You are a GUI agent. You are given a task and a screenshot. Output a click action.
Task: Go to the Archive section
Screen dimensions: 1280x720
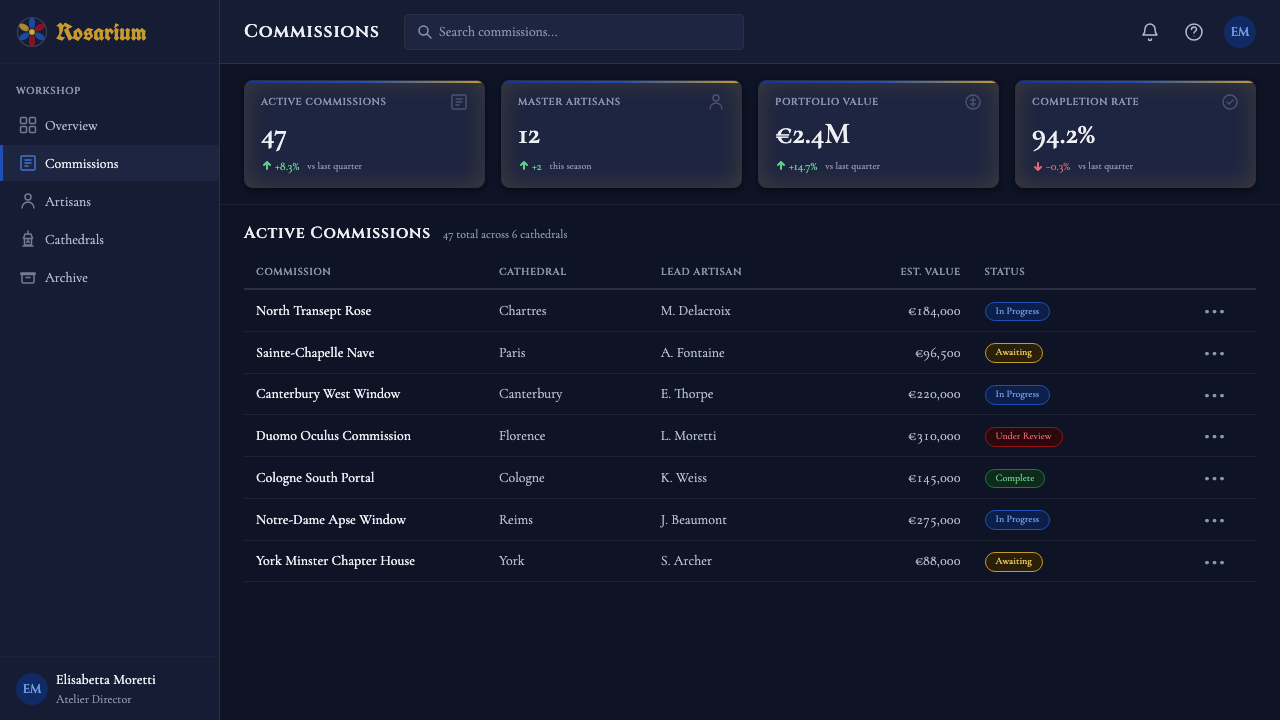[x=110, y=277]
